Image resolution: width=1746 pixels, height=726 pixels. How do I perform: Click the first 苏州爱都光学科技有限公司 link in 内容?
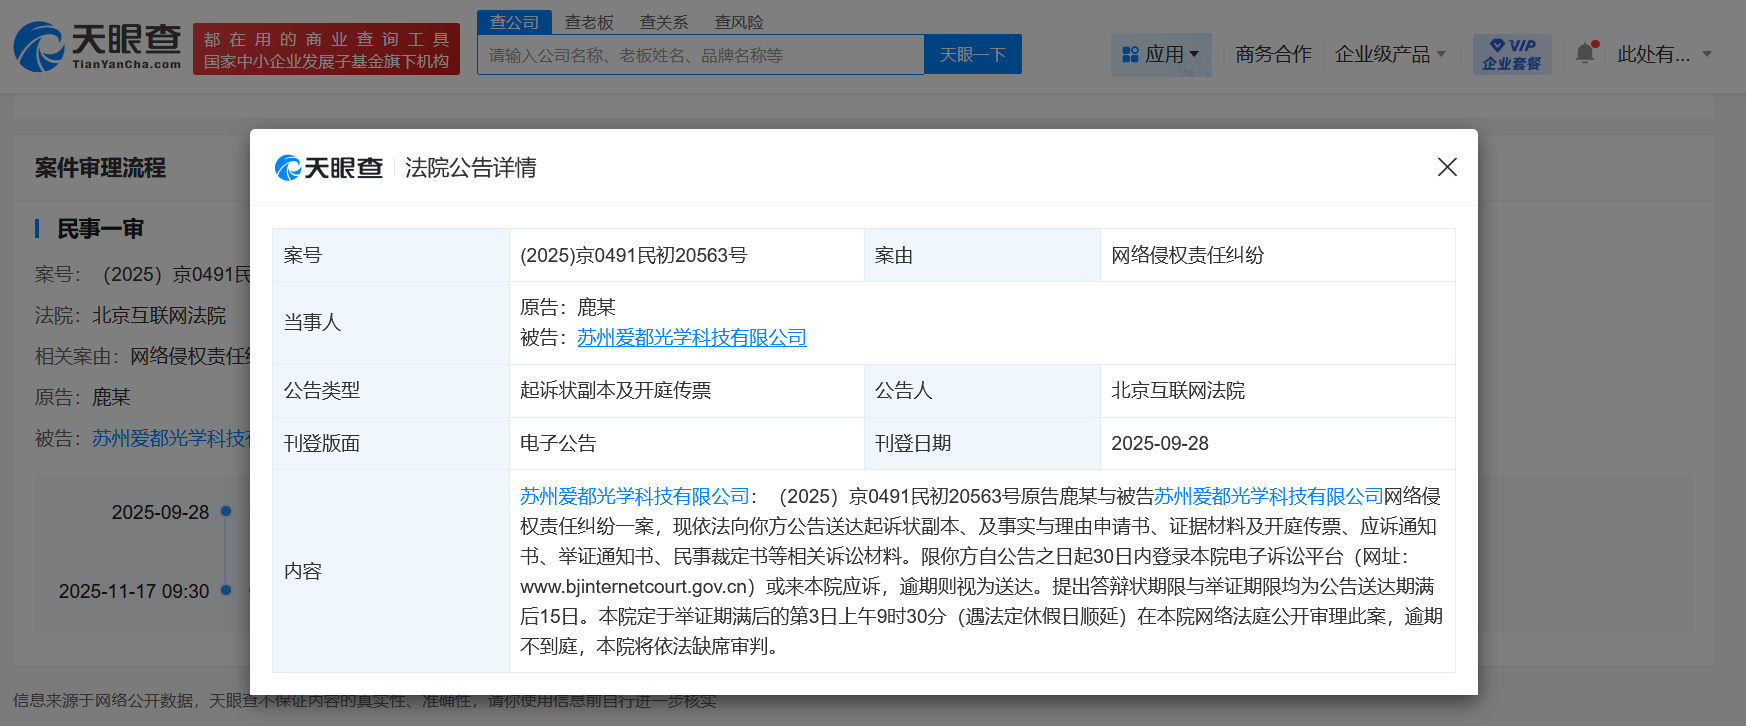[635, 496]
